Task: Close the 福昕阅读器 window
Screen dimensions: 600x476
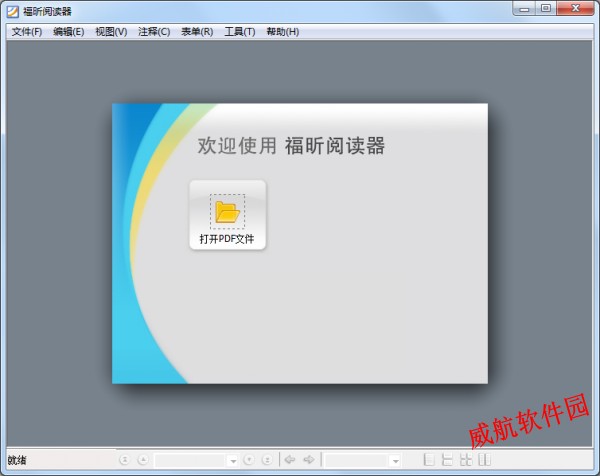Action: click(x=575, y=8)
